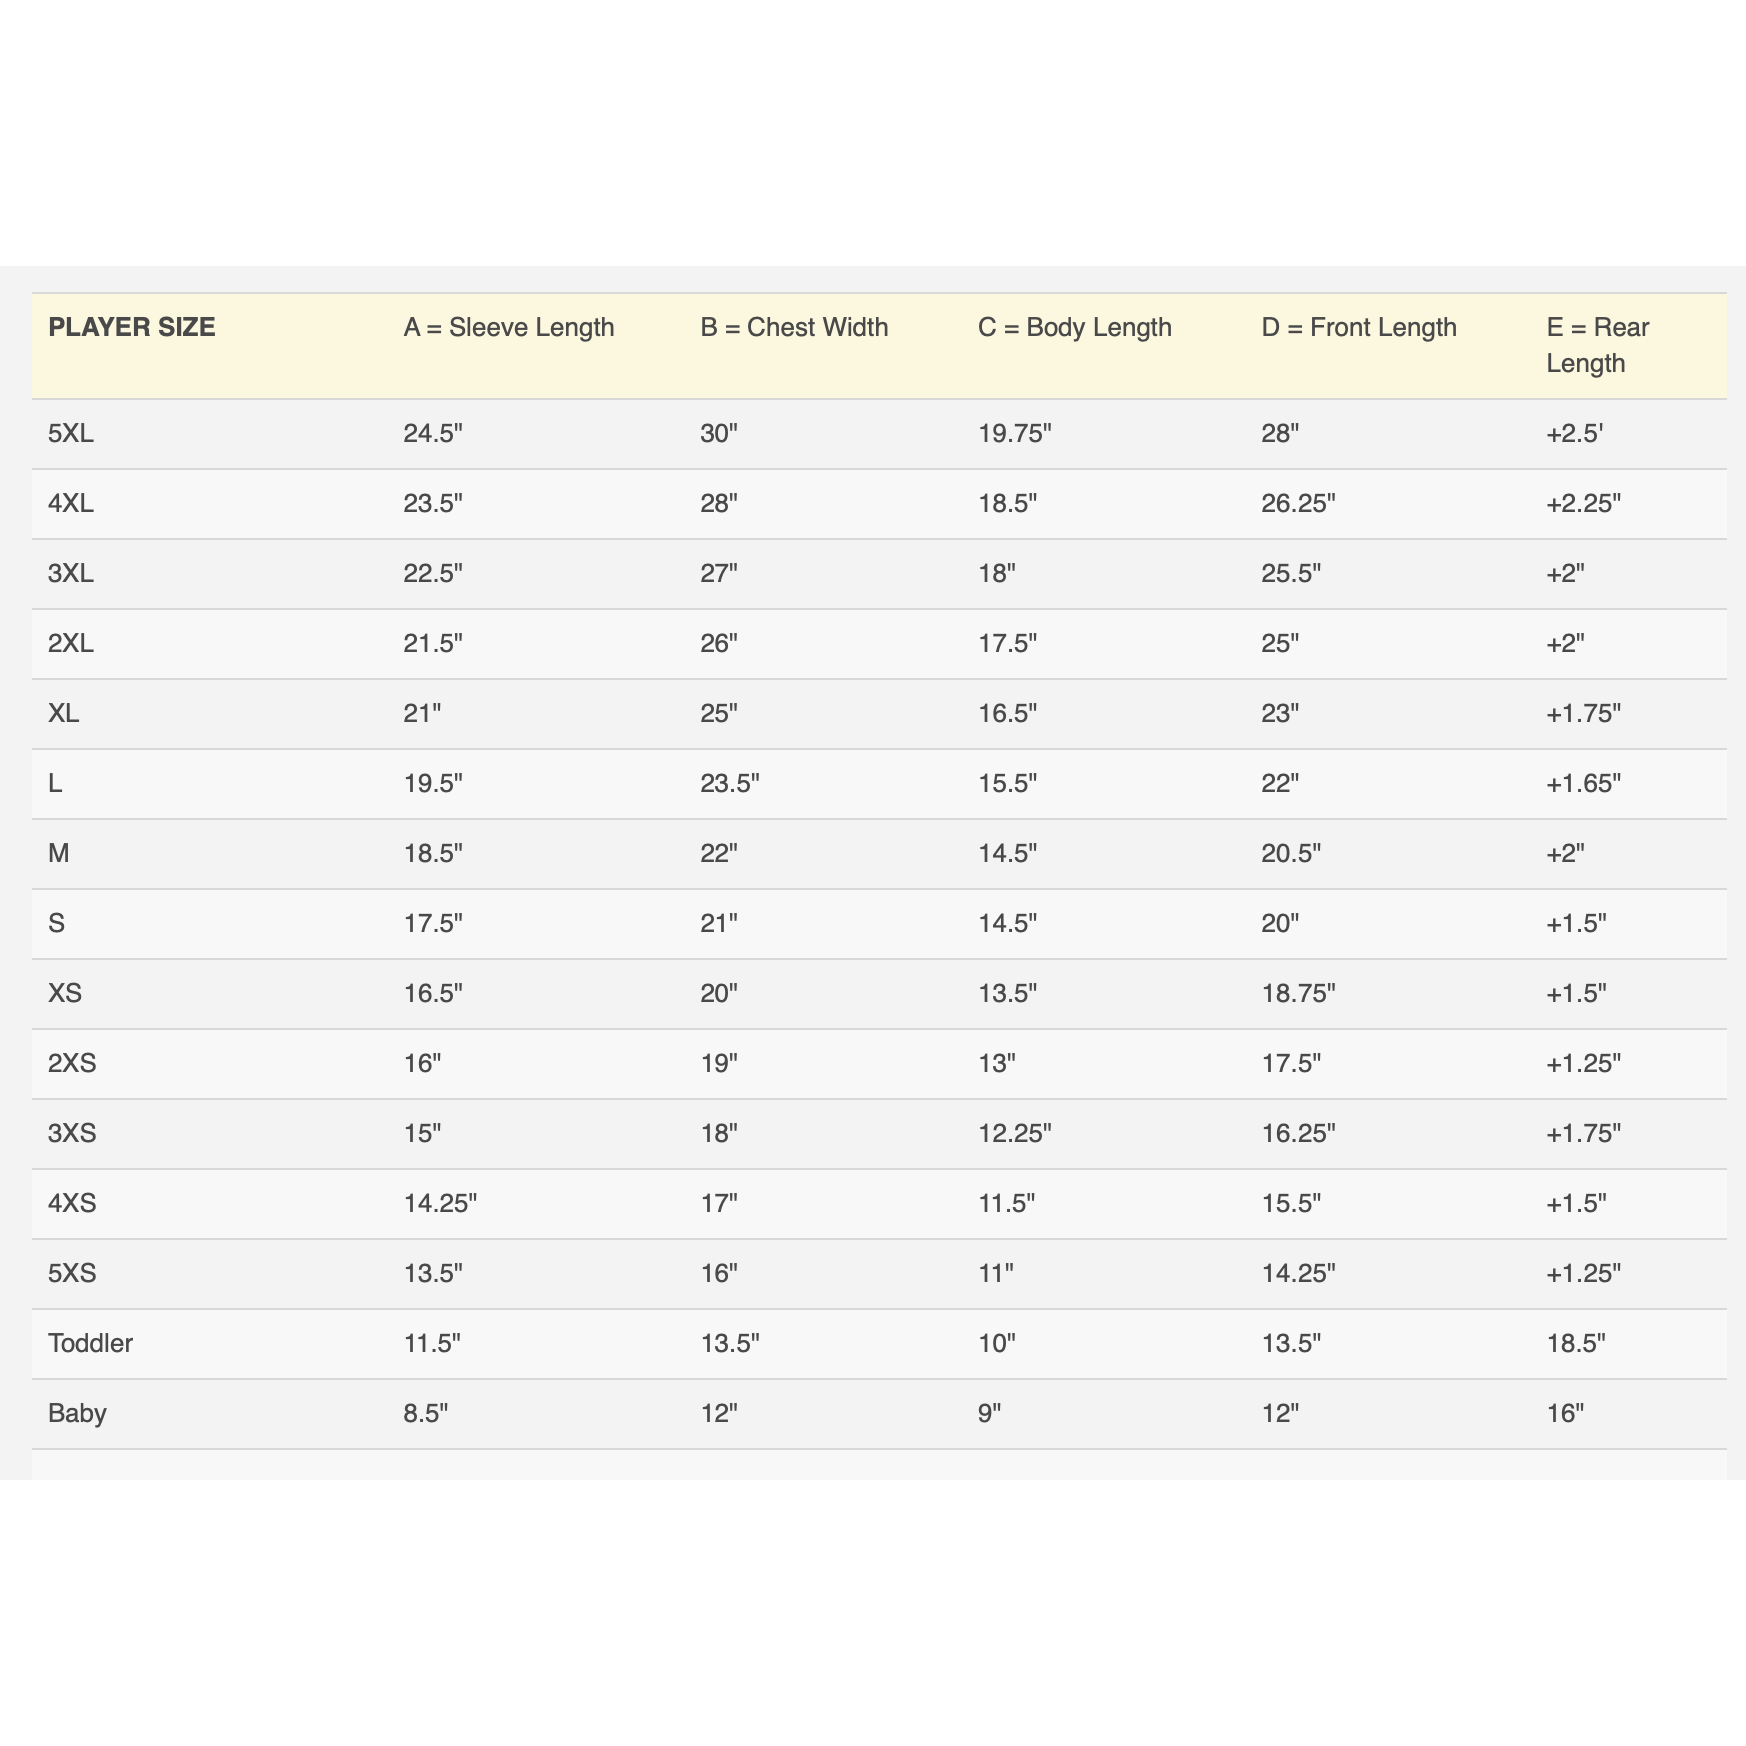
Task: Select the 26.25" front length cell
Action: (1298, 504)
